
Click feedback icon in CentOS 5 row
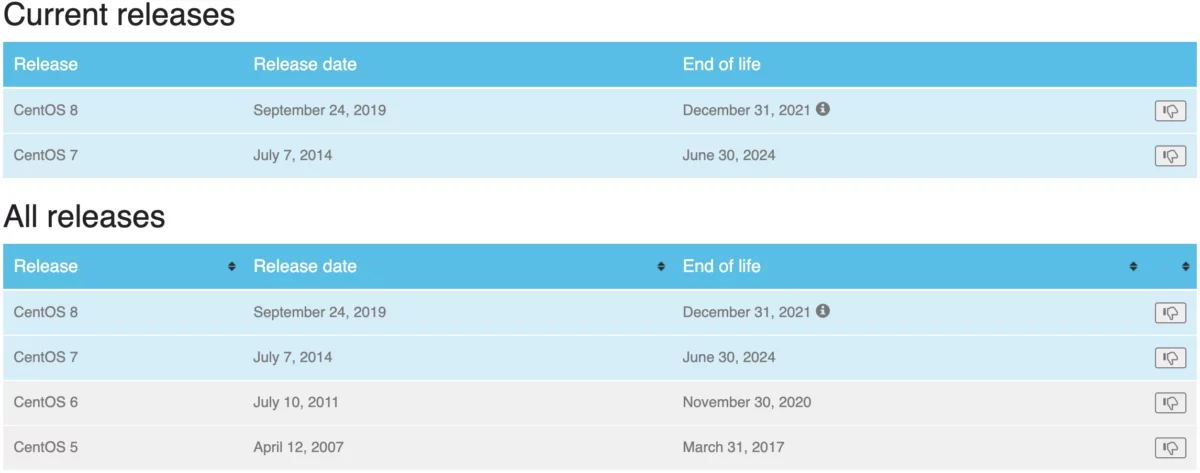(1170, 448)
